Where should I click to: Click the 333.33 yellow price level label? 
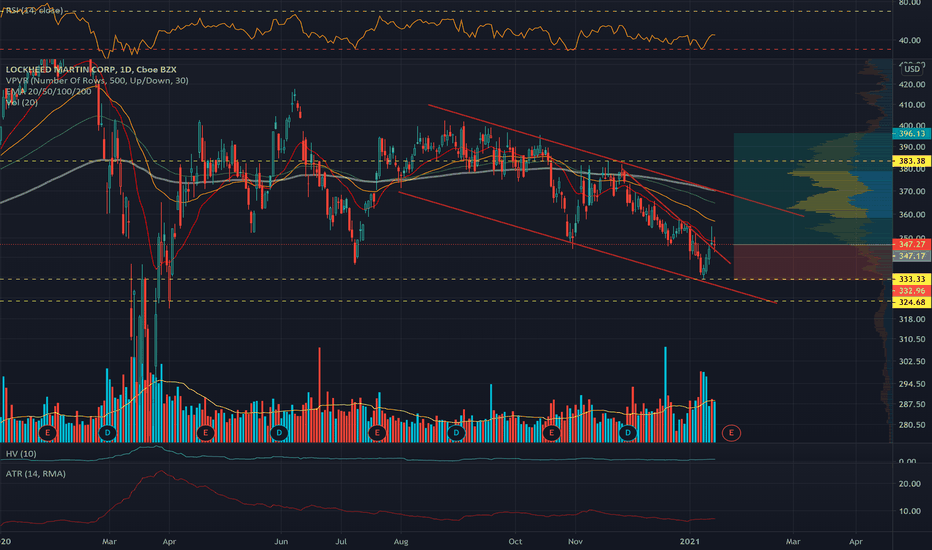pyautogui.click(x=912, y=279)
